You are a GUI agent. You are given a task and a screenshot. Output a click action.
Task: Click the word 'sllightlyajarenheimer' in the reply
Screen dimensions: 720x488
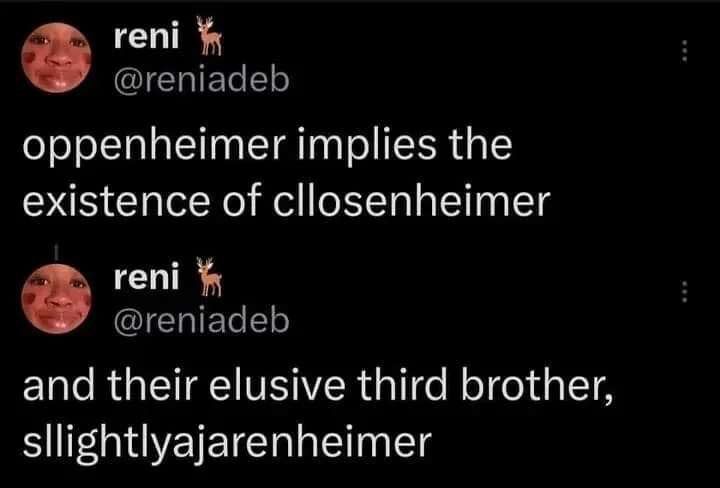(x=227, y=442)
